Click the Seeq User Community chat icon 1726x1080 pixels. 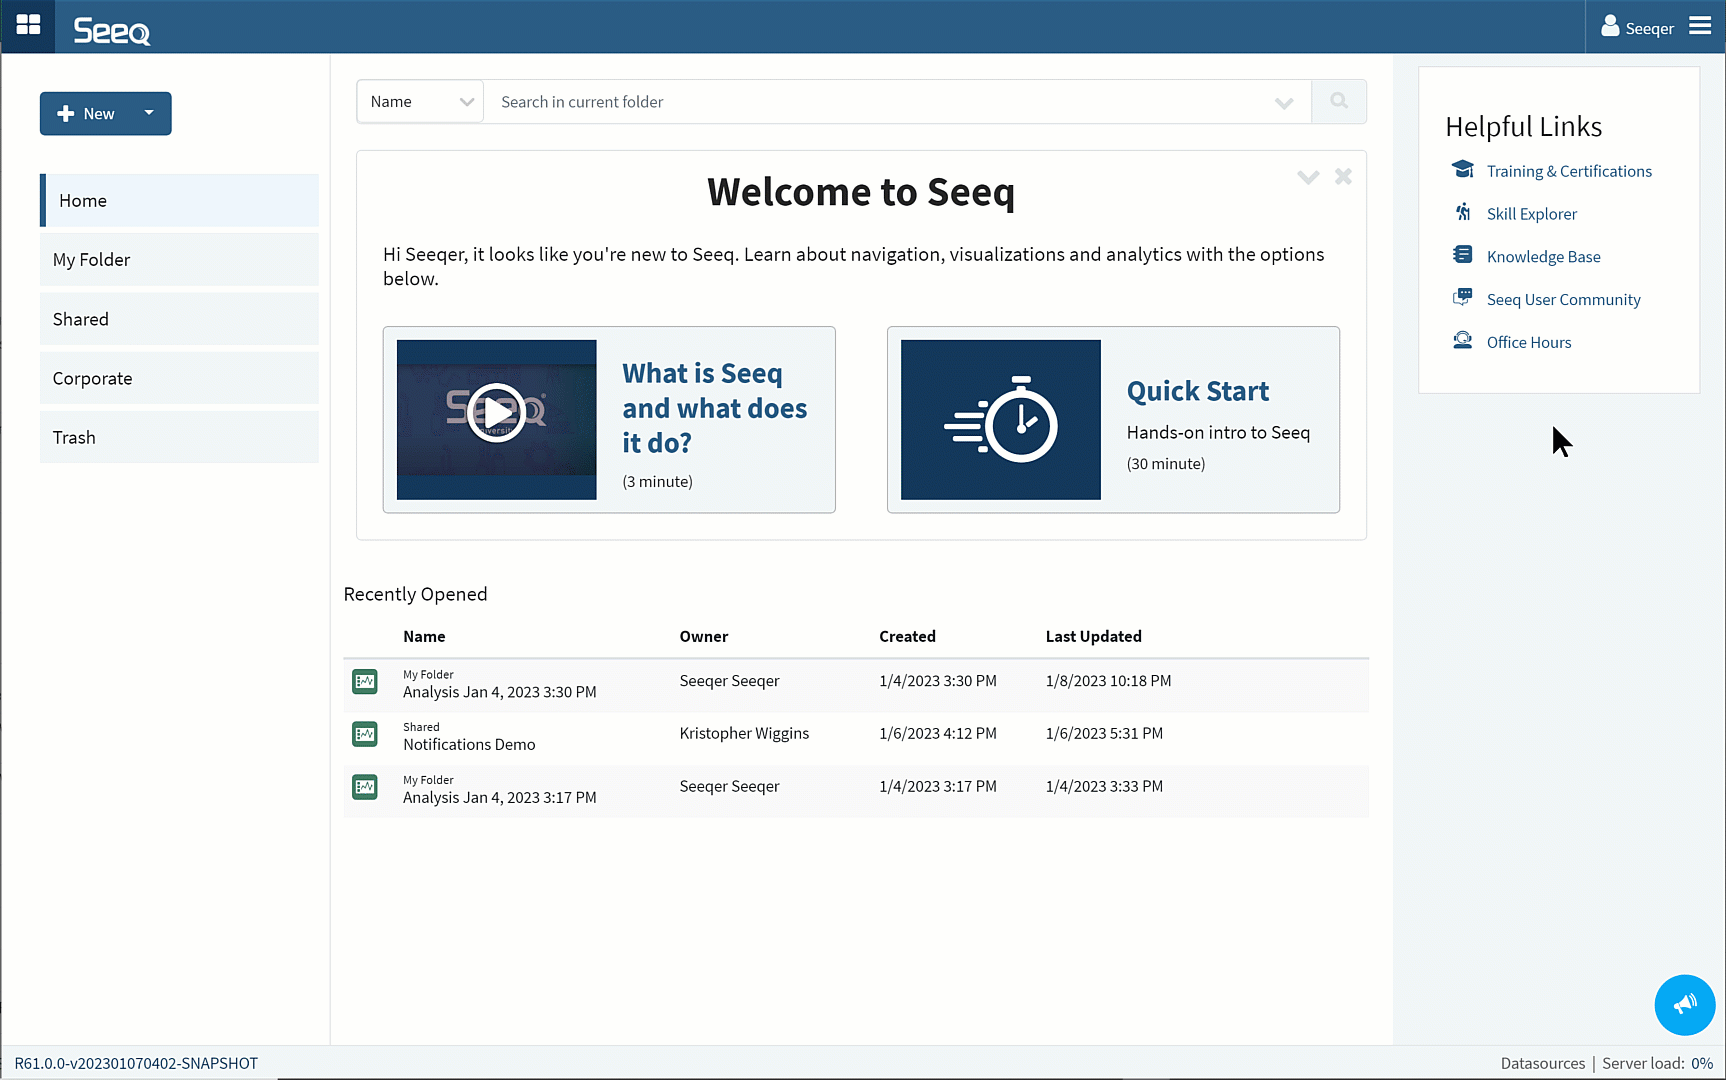pyautogui.click(x=1462, y=297)
